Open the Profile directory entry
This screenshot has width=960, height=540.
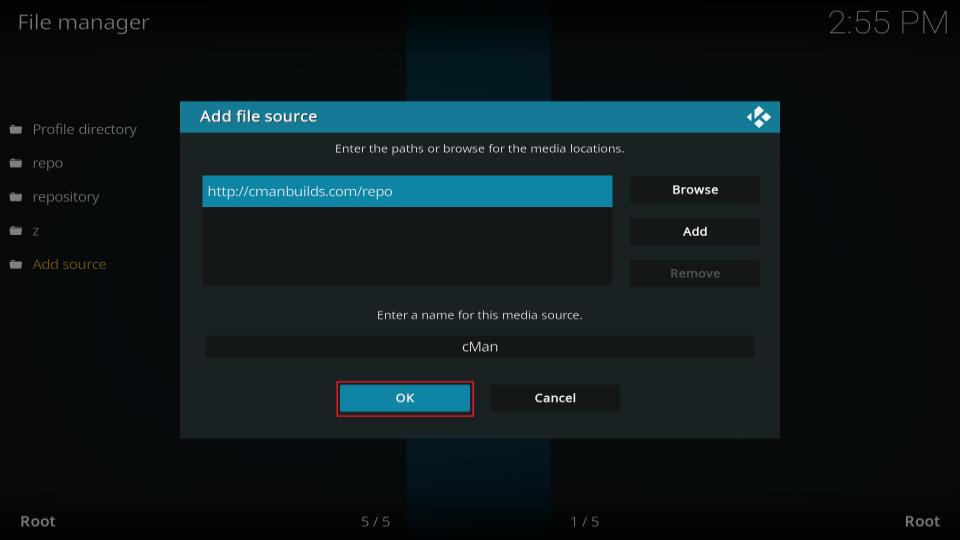coord(84,130)
